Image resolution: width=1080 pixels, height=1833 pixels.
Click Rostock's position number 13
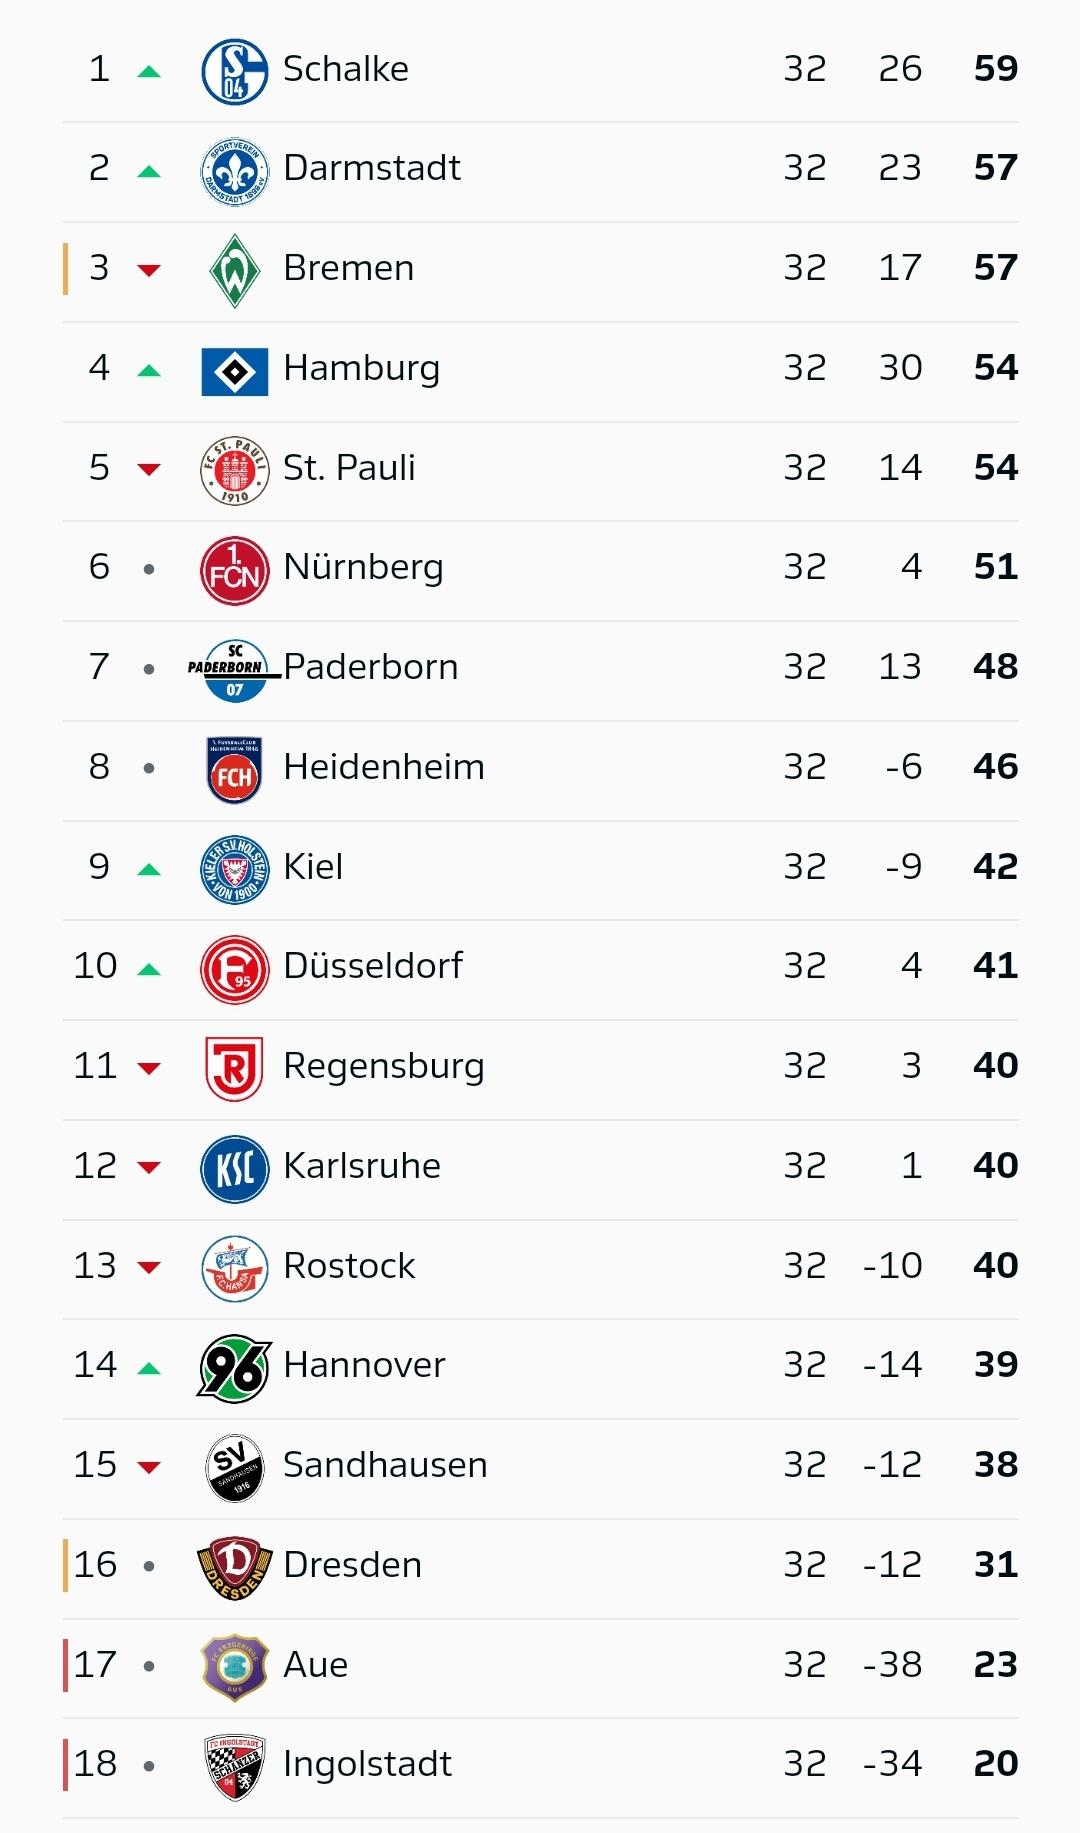click(x=96, y=1266)
